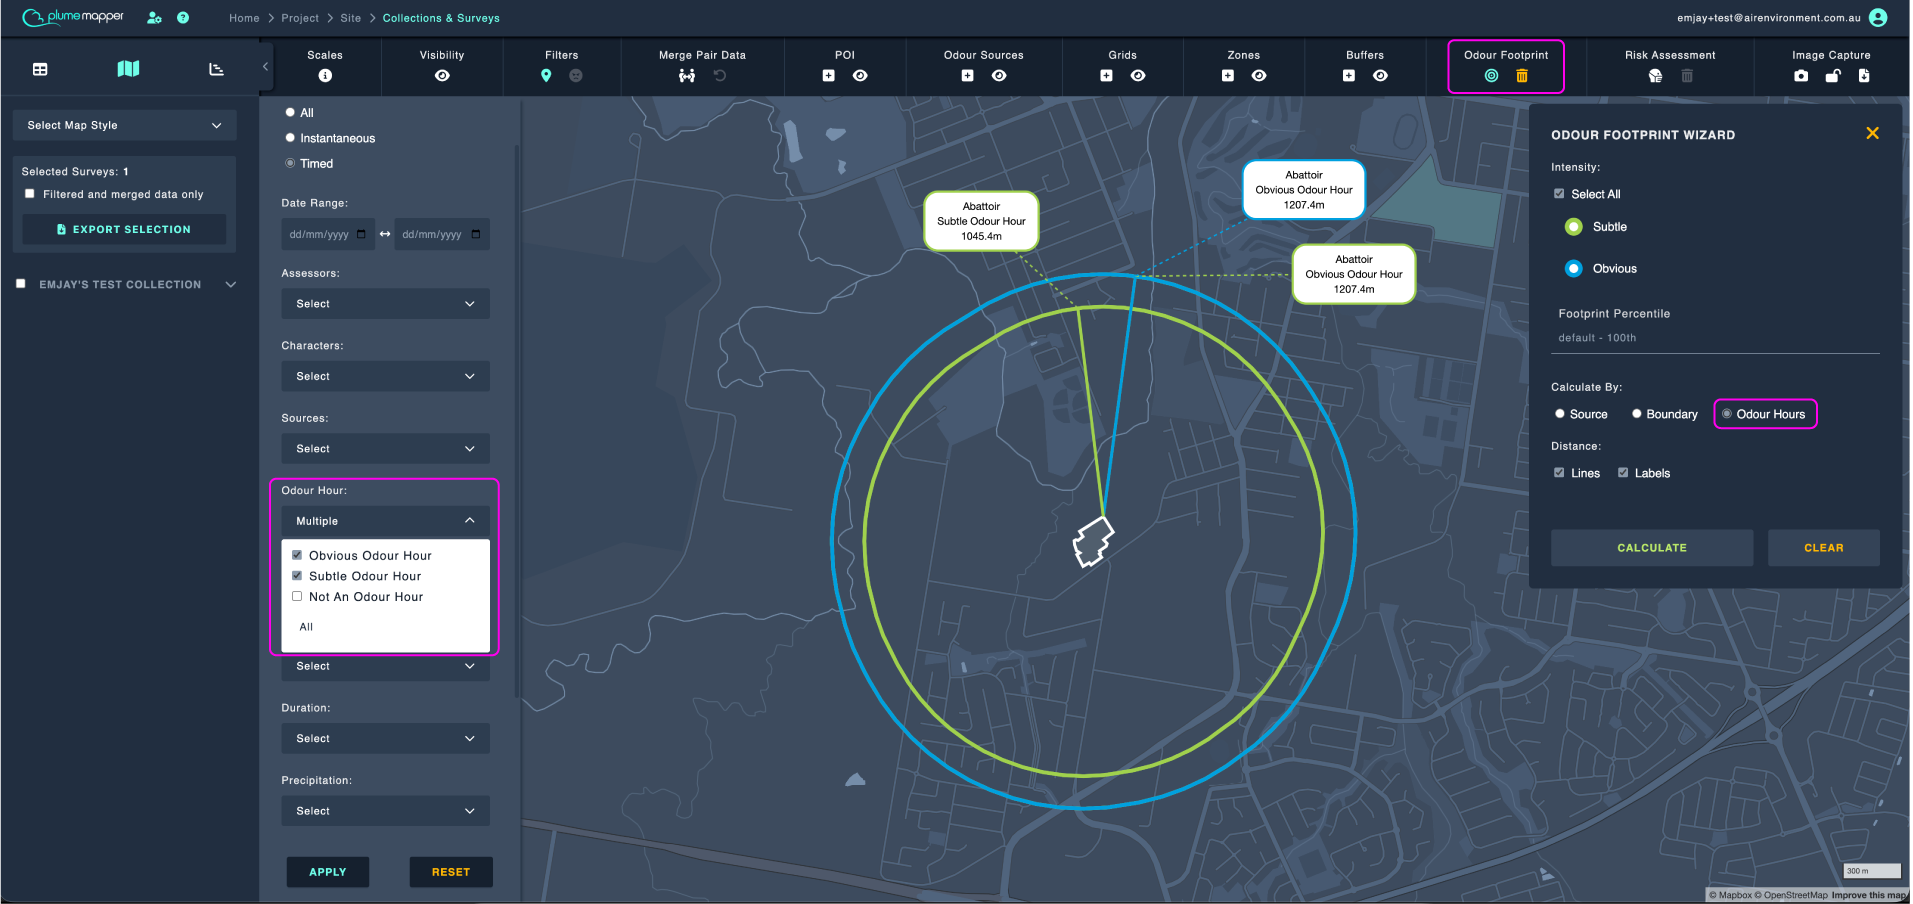Toggle POI visibility eye

(x=860, y=76)
